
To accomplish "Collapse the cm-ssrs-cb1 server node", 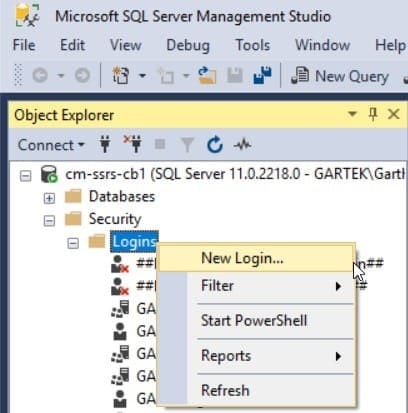I will 26,175.
